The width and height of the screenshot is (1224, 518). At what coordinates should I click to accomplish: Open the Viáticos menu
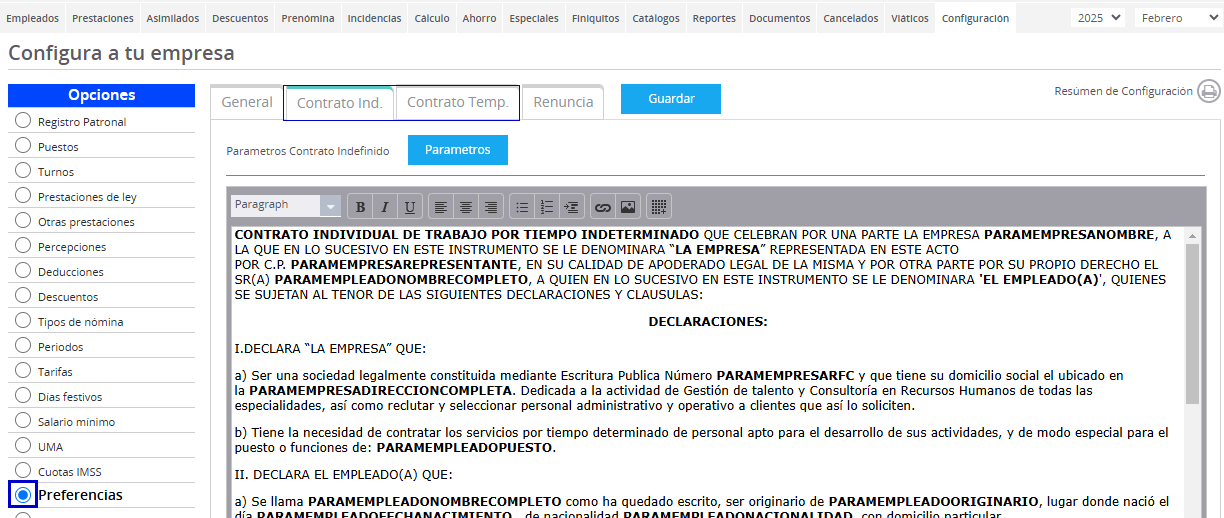[910, 18]
